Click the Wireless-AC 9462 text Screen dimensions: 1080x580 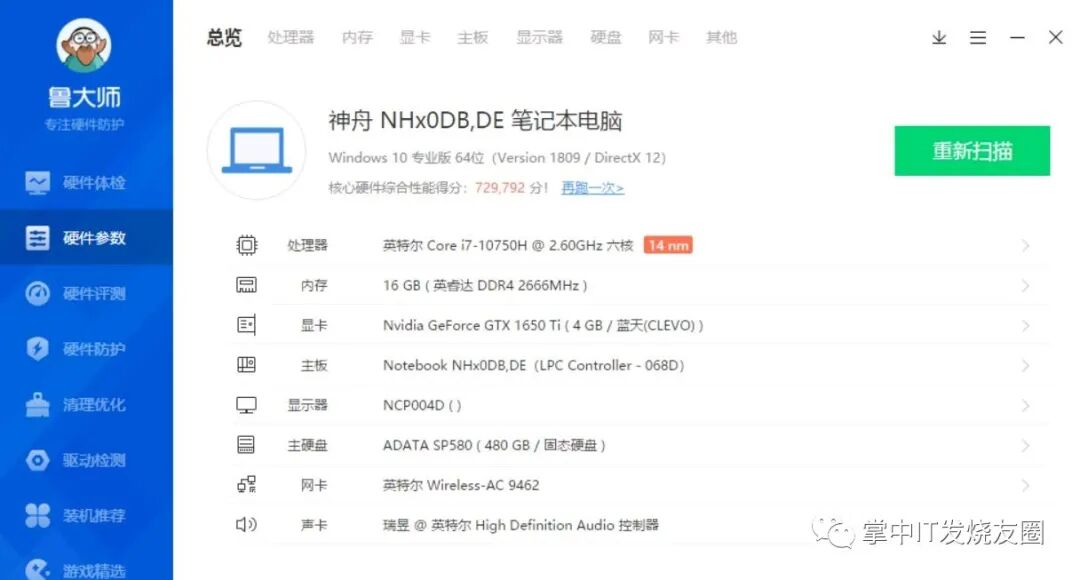[461, 485]
